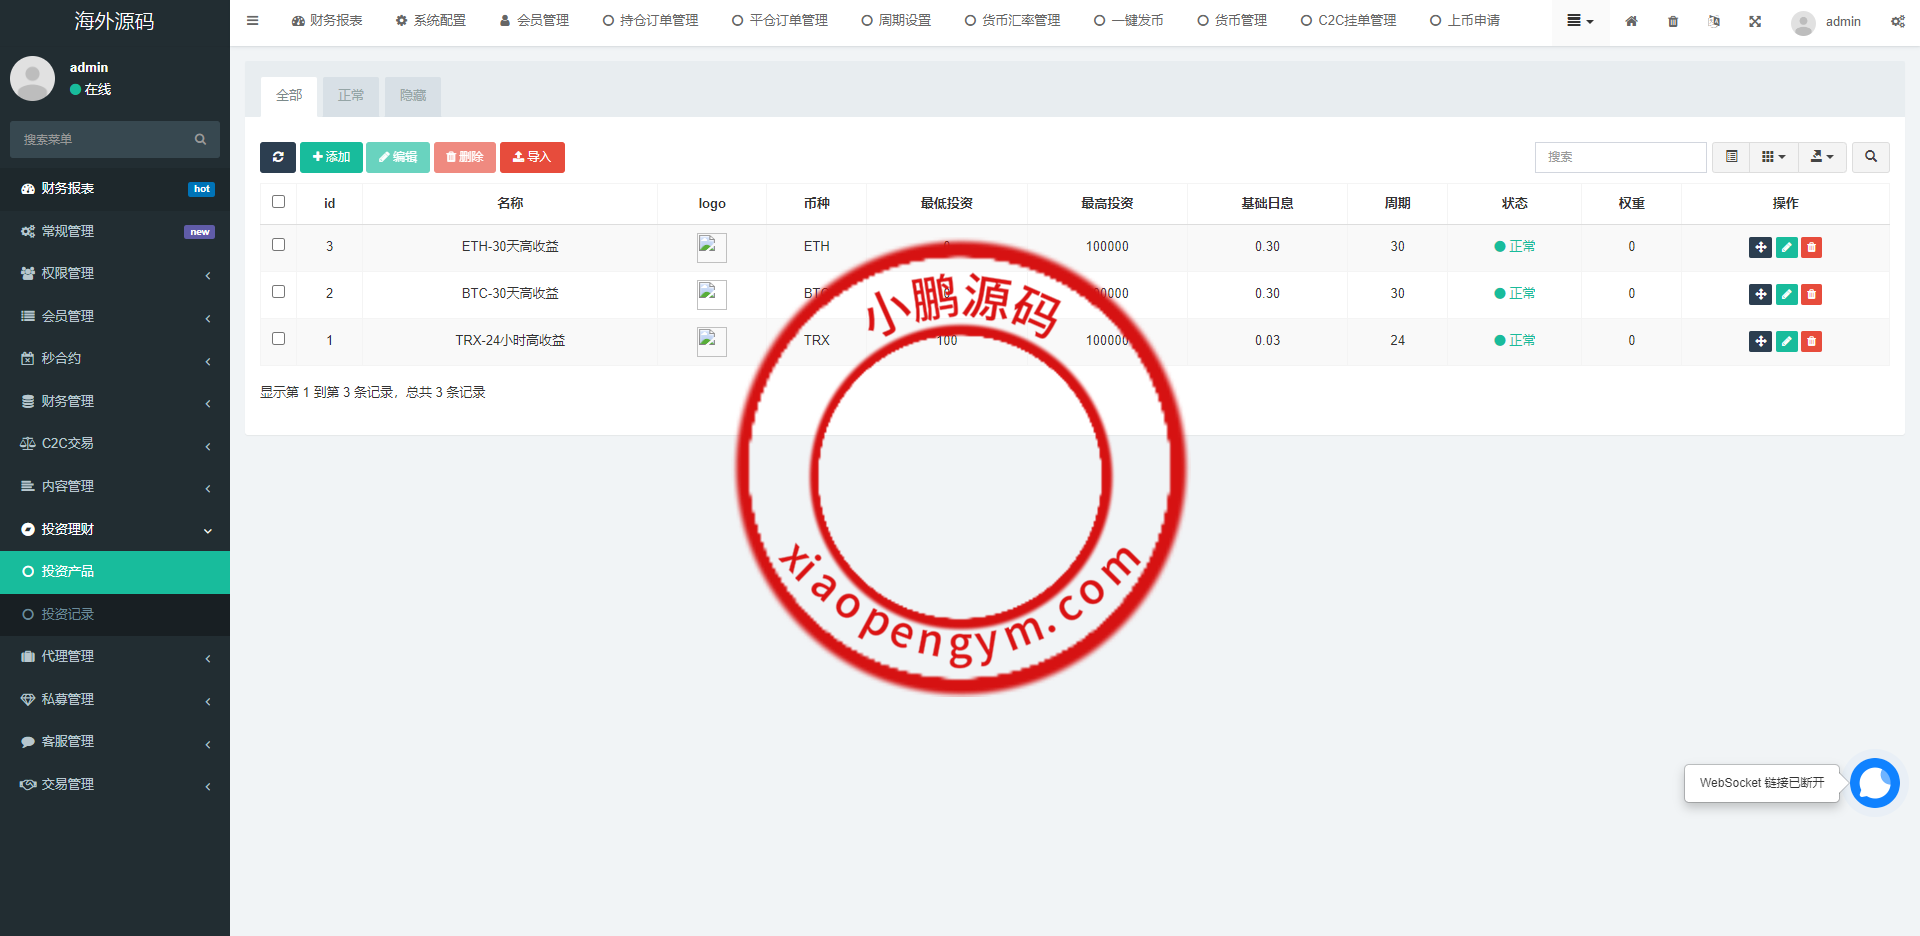Click the green 添加 button
Viewport: 1920px width, 936px height.
[x=331, y=157]
